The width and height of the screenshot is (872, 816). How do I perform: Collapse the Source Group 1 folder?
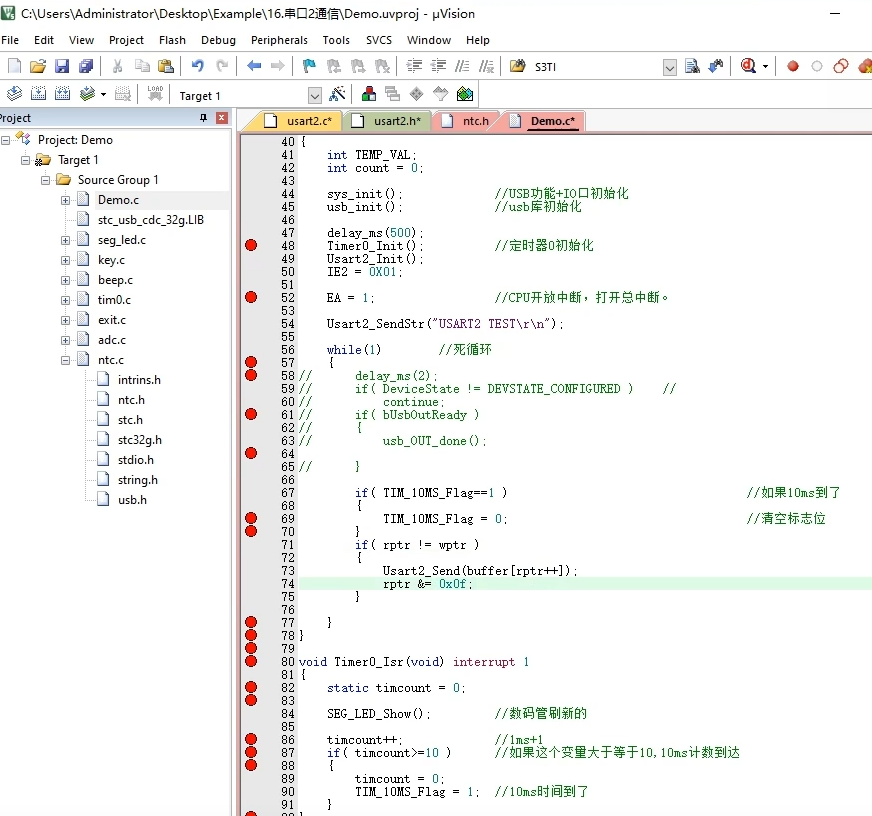[x=46, y=180]
